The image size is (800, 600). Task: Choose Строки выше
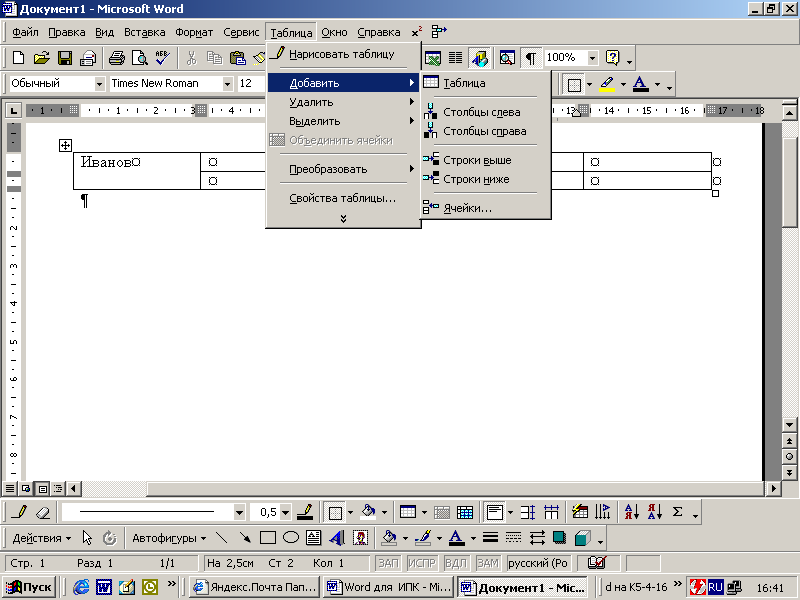[486, 160]
